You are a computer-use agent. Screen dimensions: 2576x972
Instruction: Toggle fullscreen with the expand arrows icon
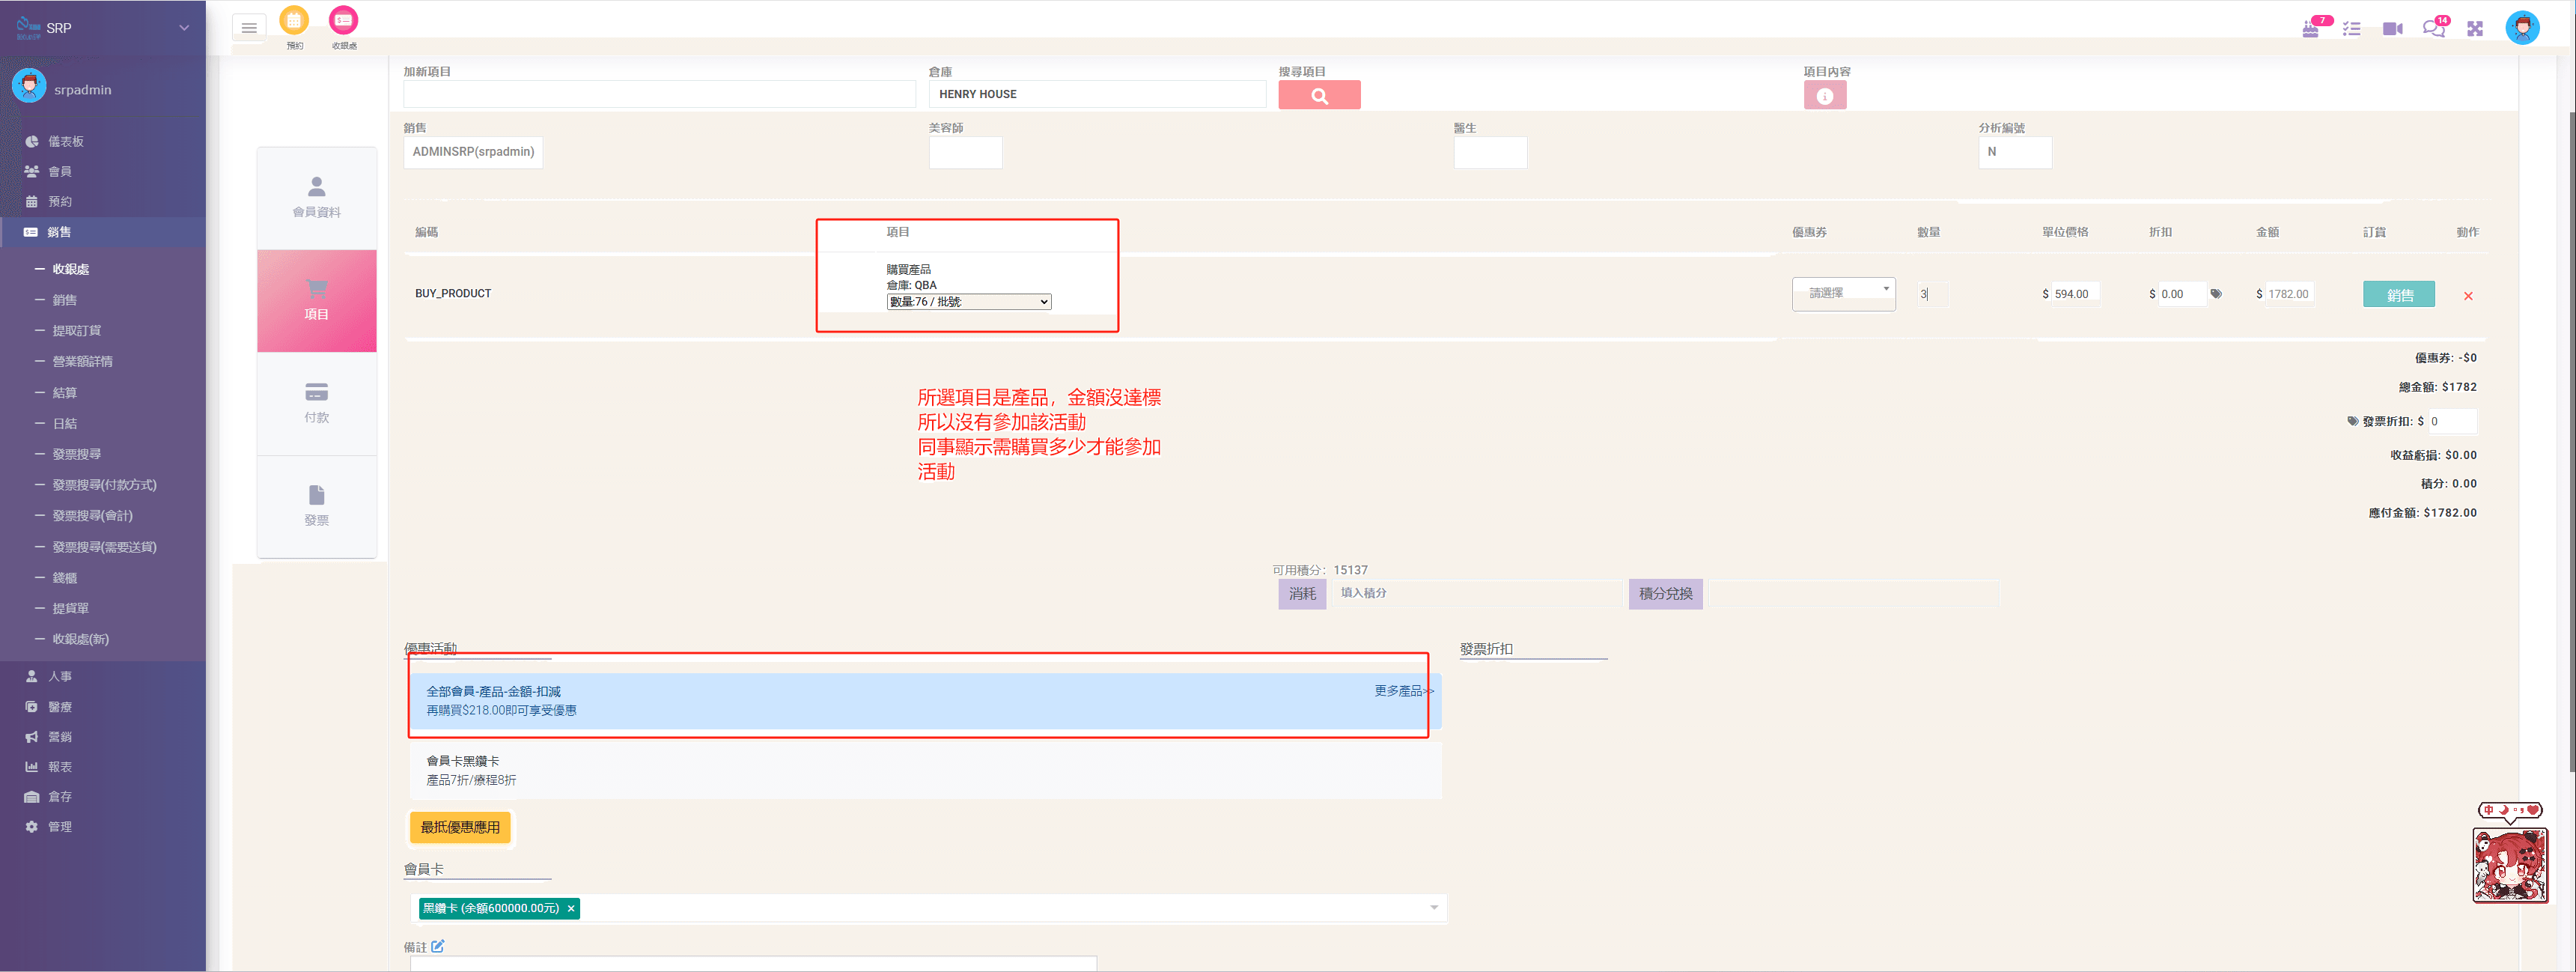click(x=2475, y=29)
